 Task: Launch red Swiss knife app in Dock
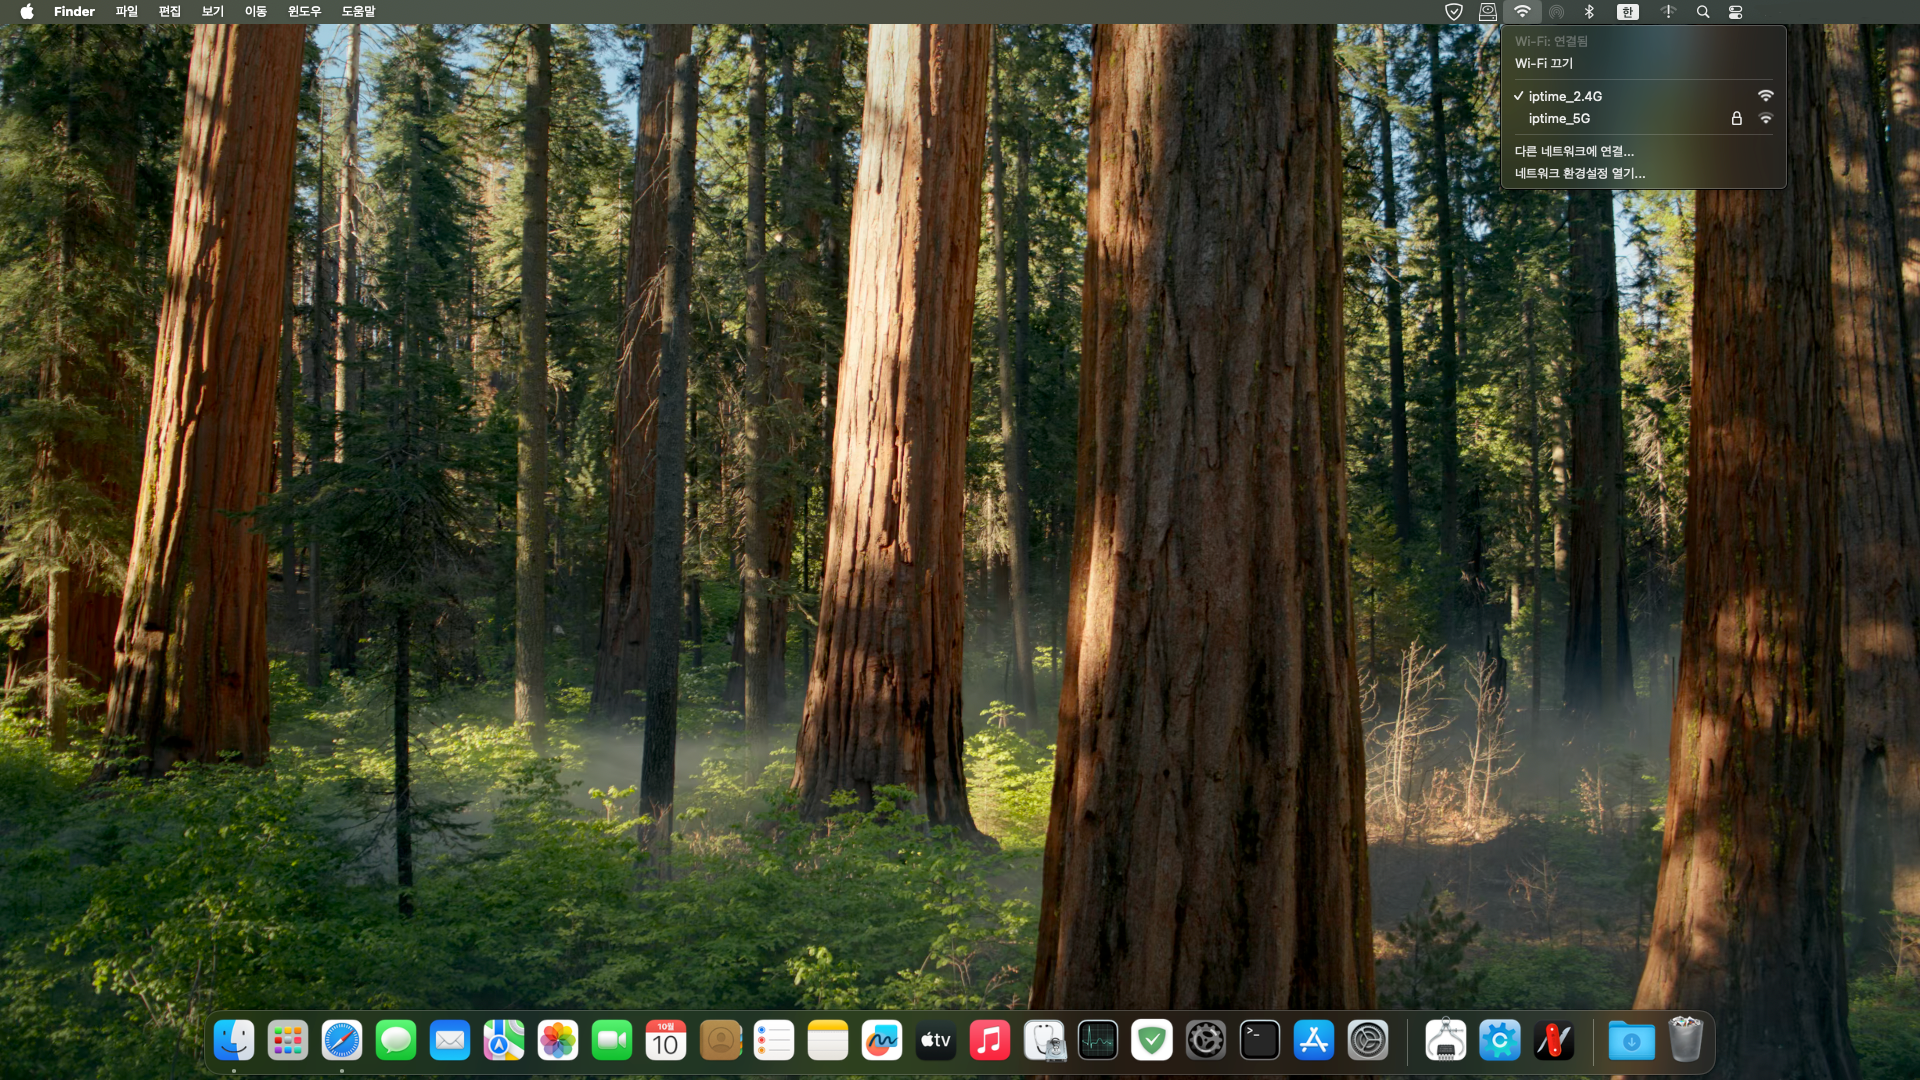pos(1554,1041)
